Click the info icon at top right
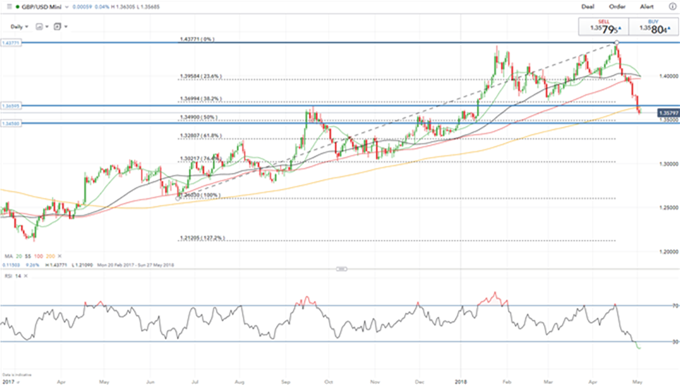 pos(672,7)
